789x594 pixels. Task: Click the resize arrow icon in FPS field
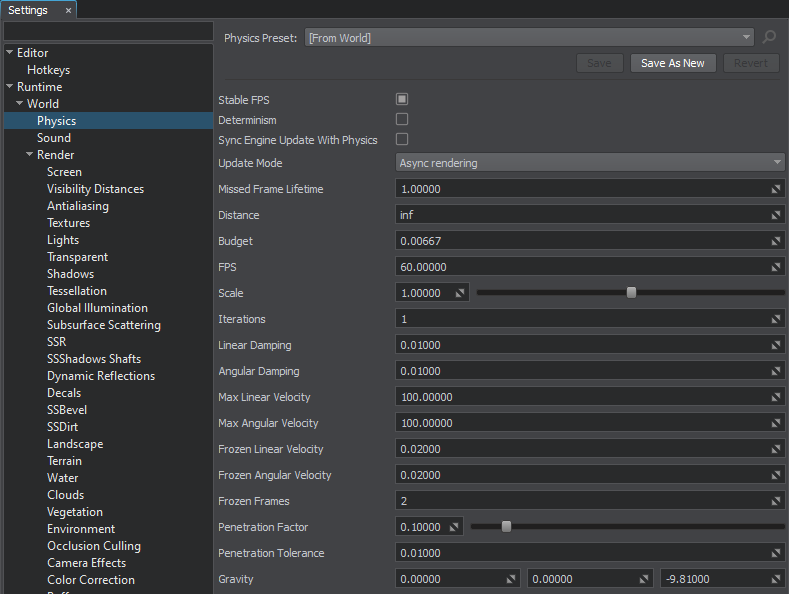(776, 267)
